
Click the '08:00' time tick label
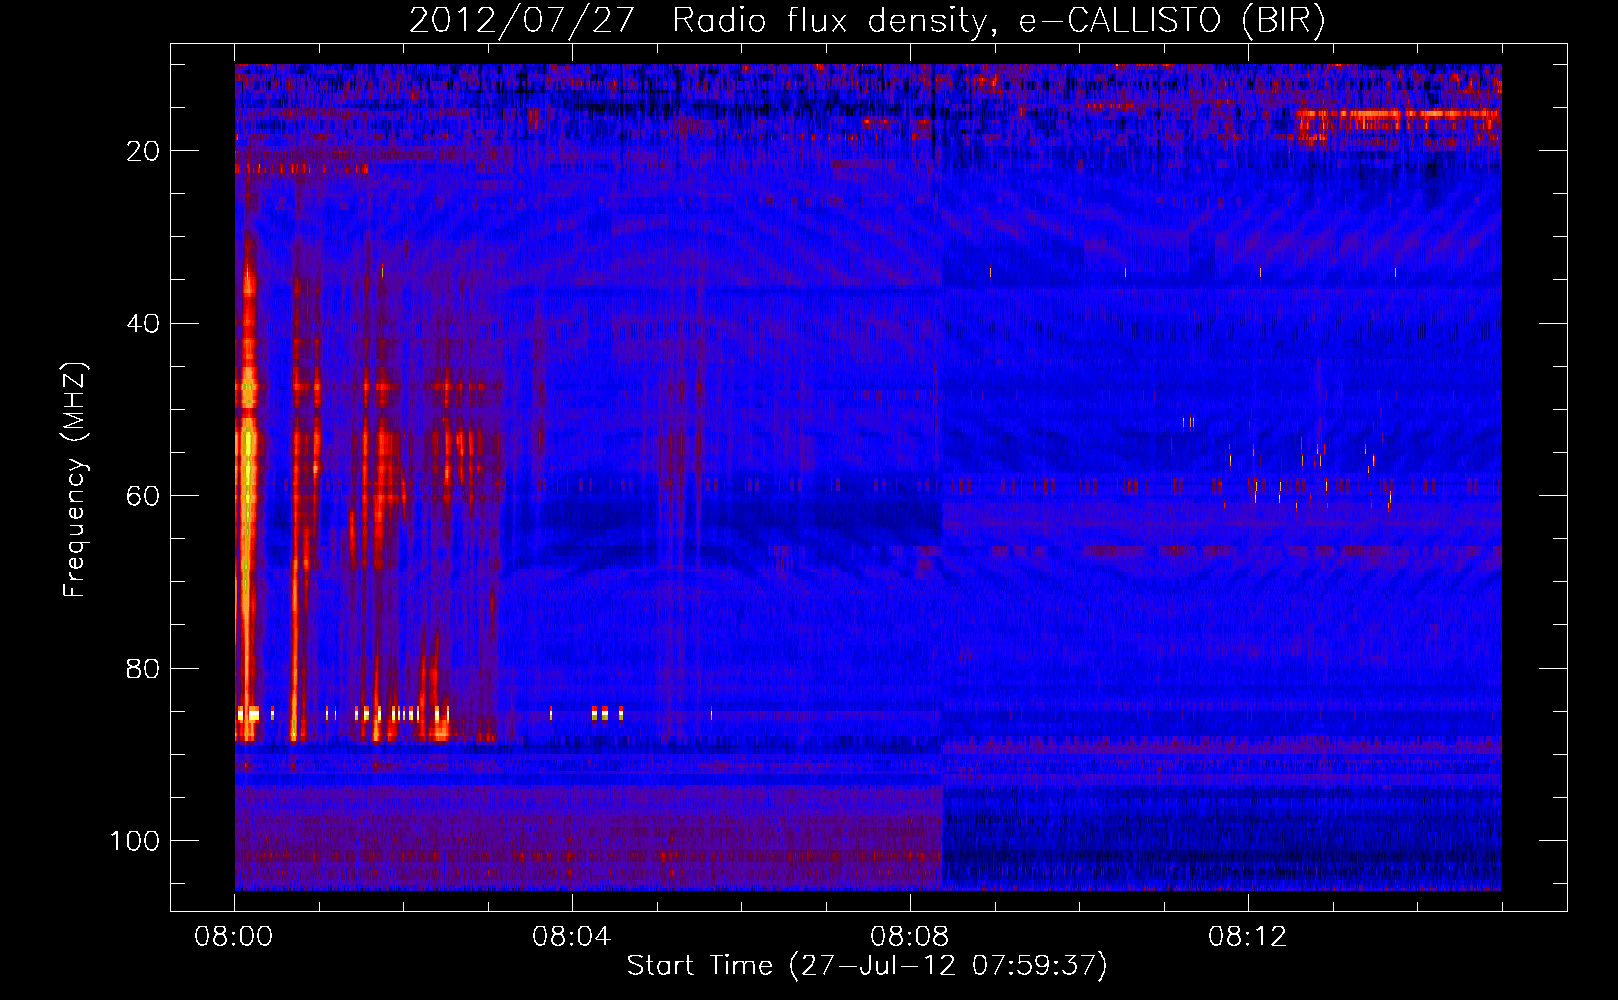point(234,937)
